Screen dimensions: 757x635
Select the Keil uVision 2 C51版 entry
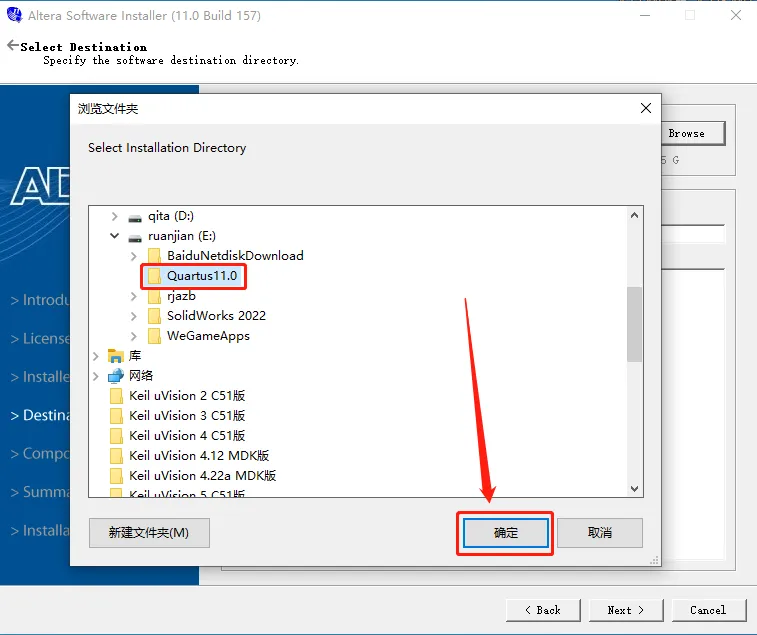pos(187,396)
